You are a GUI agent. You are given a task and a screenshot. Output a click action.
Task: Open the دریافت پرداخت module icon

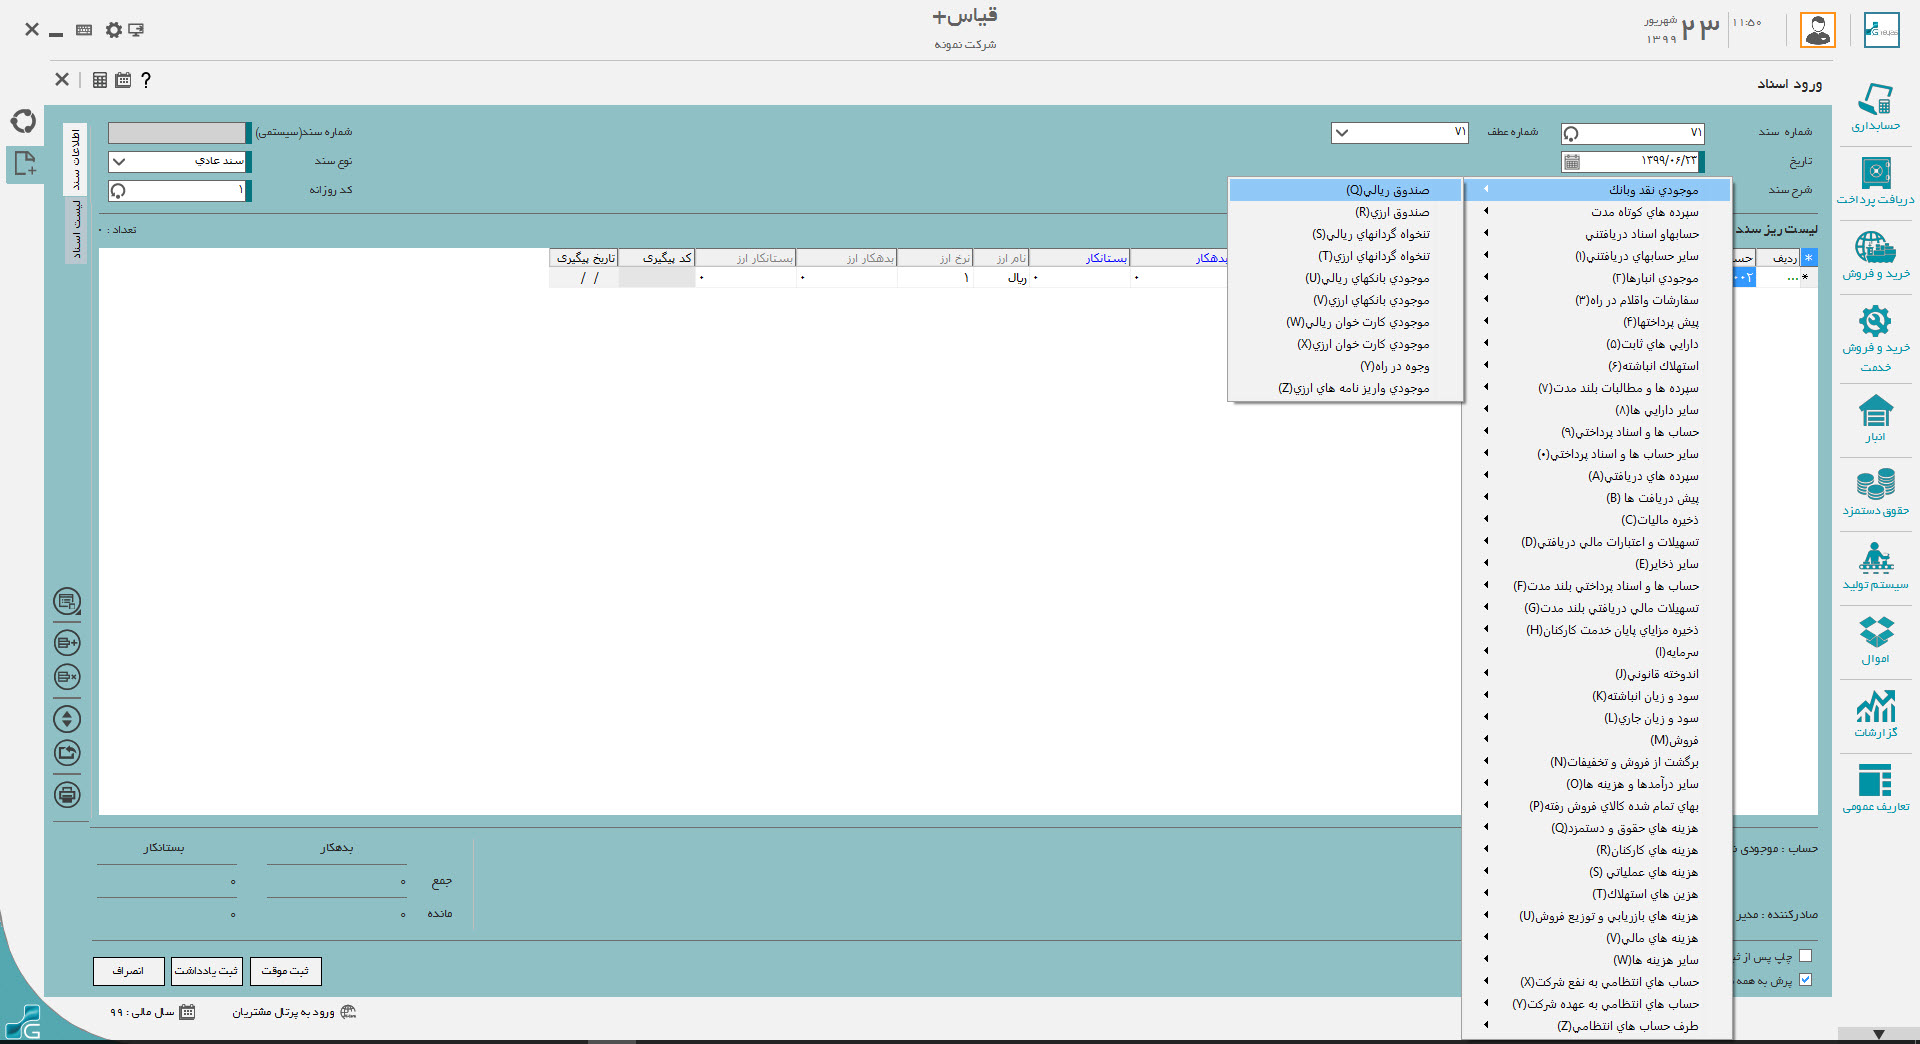[x=1875, y=181]
